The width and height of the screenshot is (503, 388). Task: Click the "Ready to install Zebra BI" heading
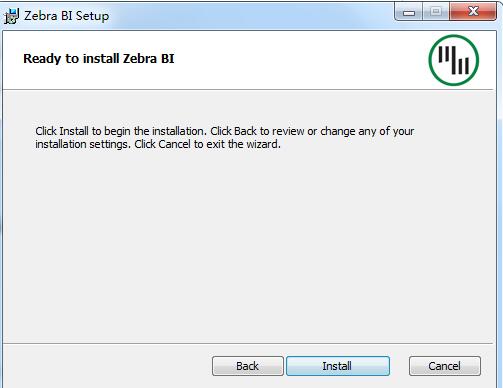point(99,59)
